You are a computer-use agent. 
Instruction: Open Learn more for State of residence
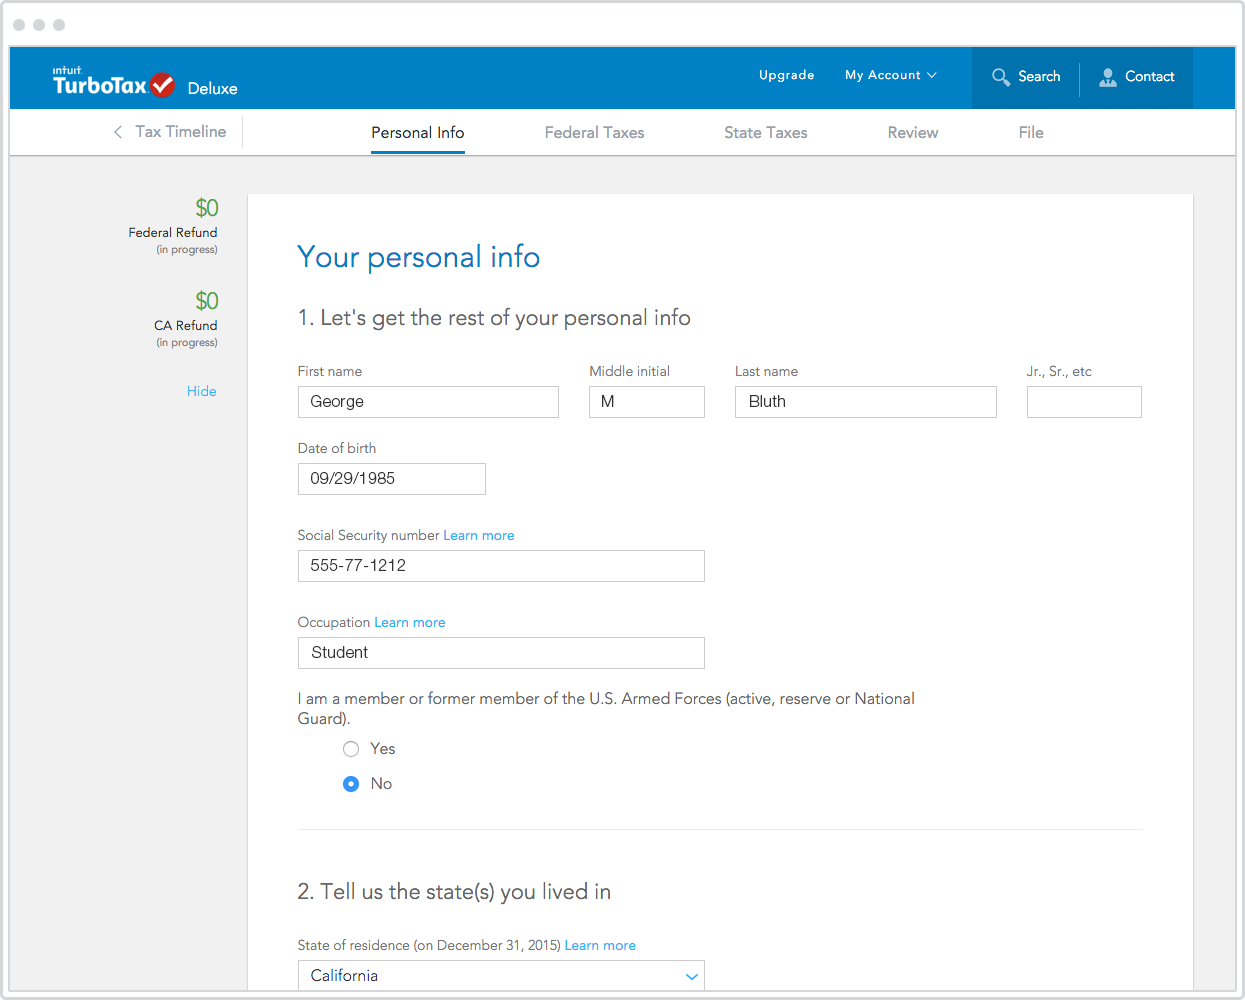pyautogui.click(x=600, y=946)
